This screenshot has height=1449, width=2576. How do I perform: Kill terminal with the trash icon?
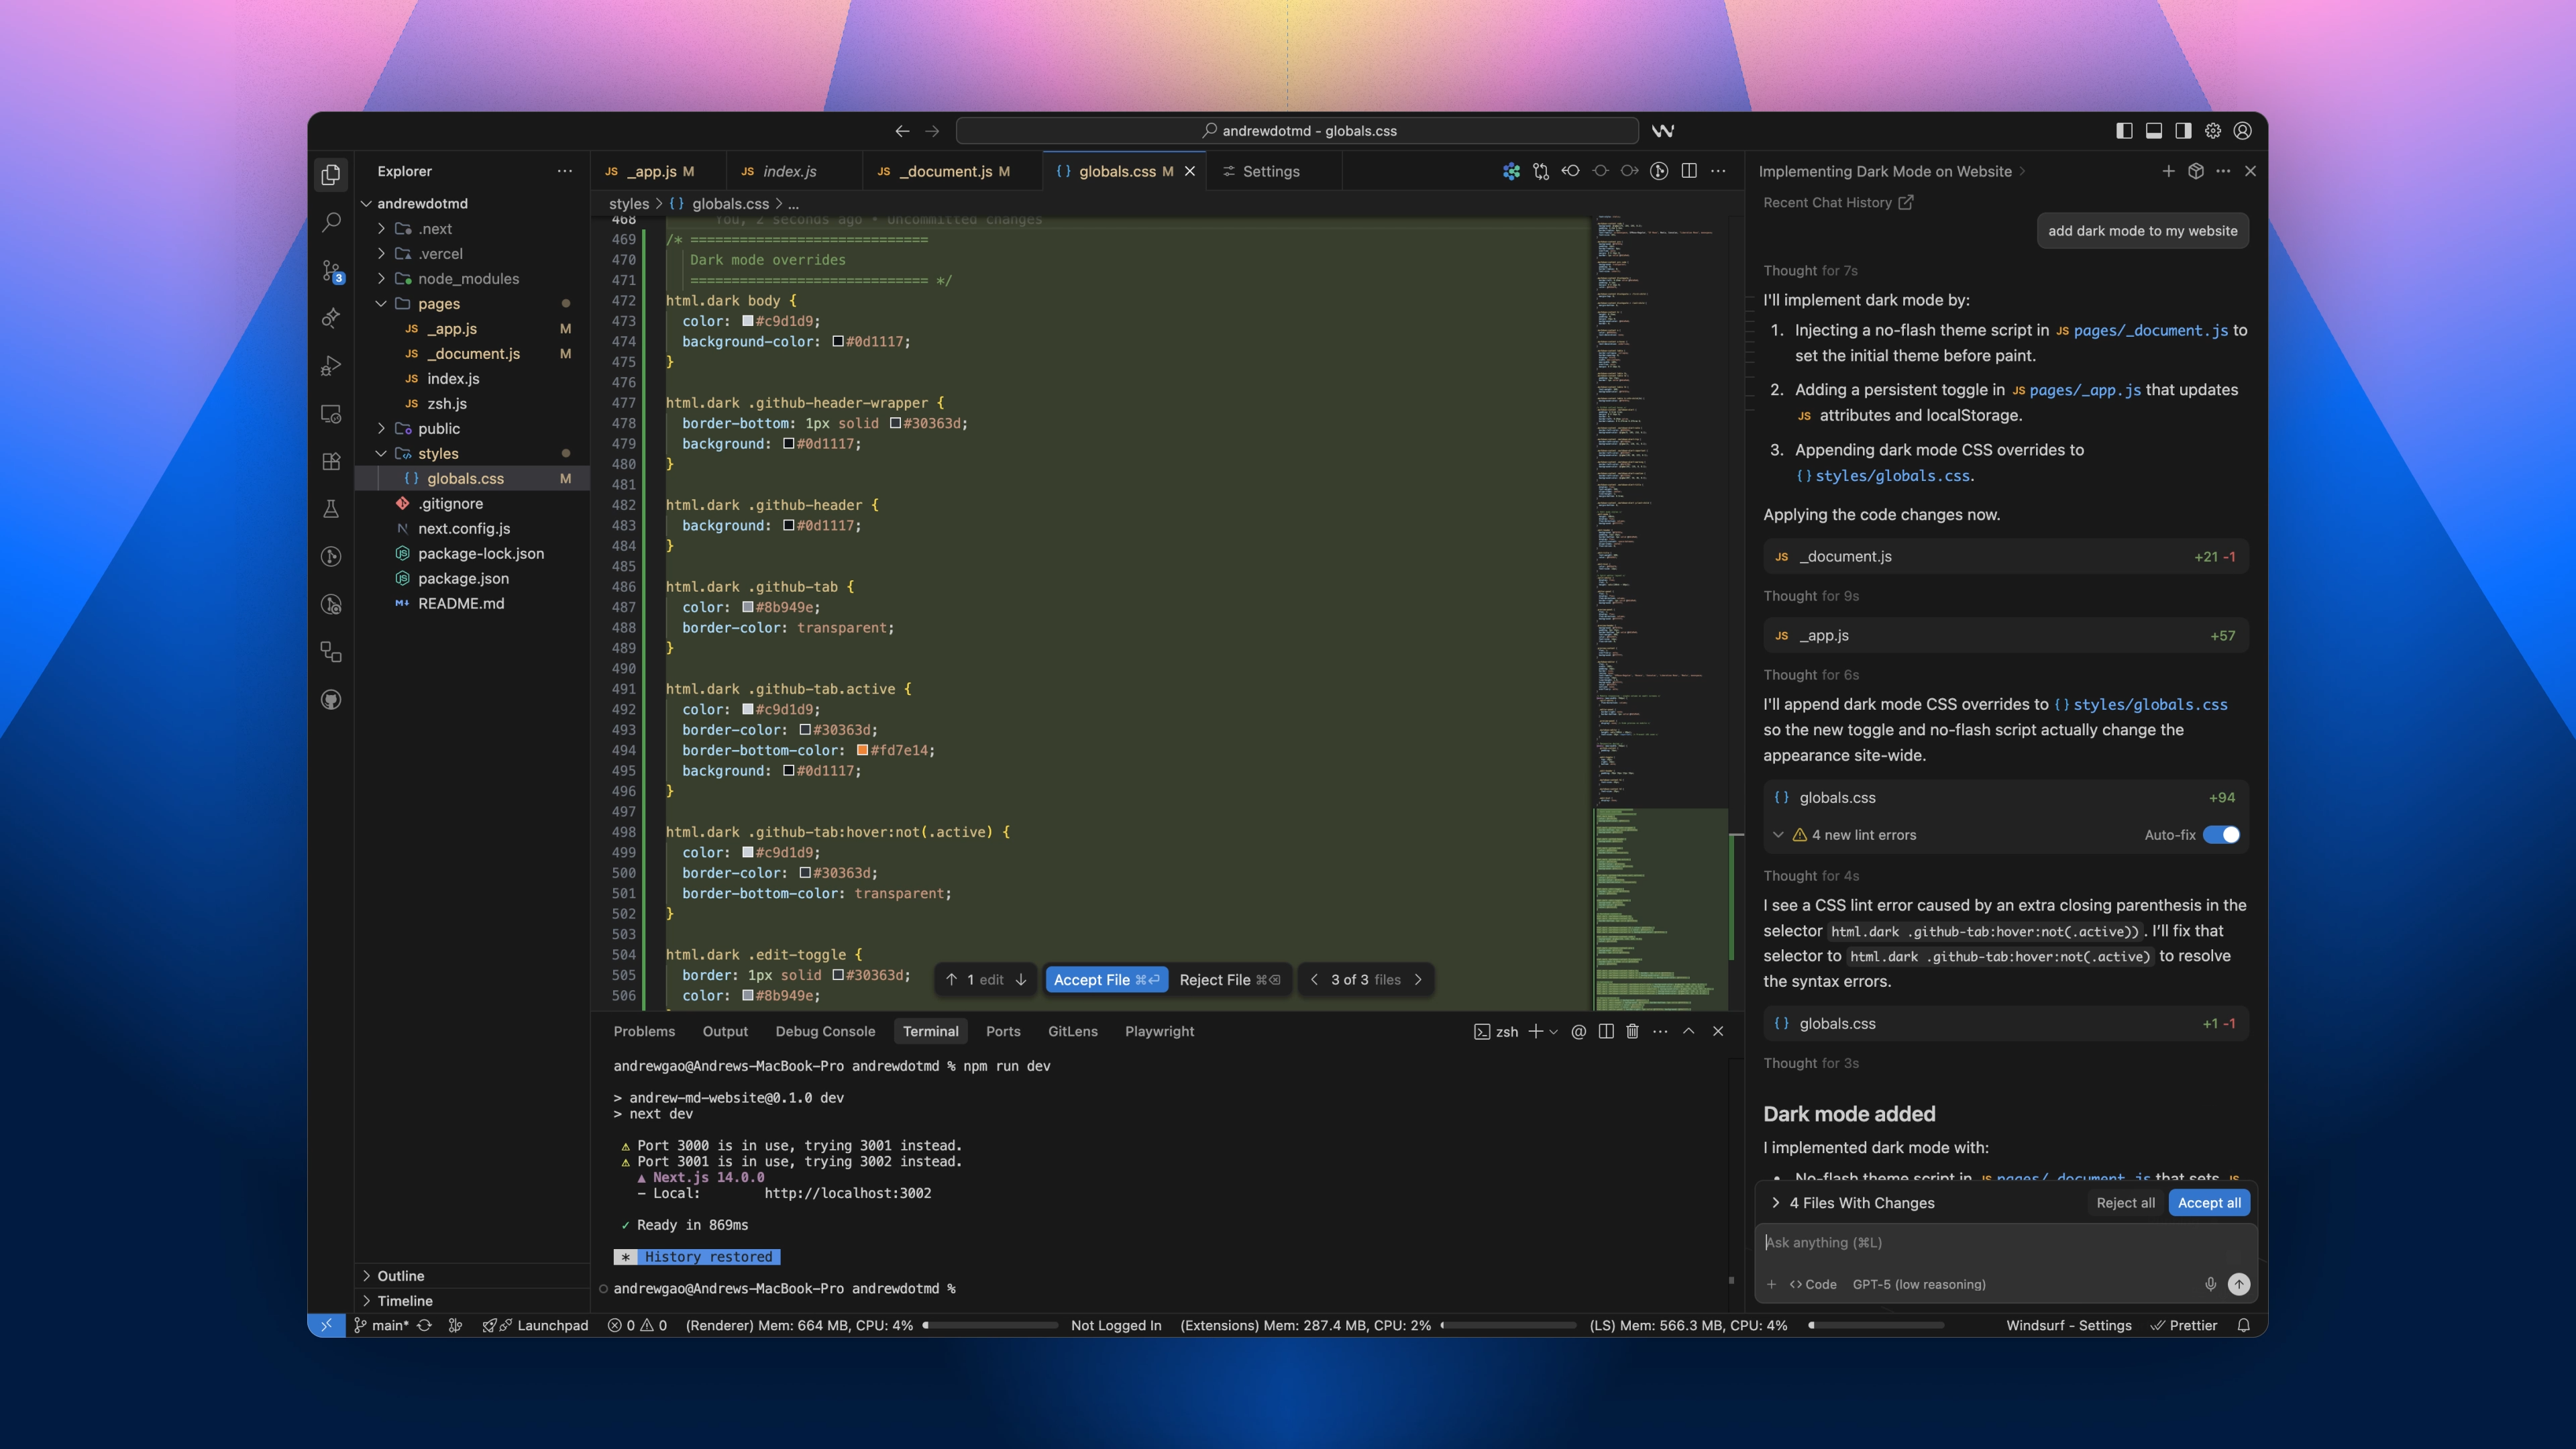[1632, 1031]
